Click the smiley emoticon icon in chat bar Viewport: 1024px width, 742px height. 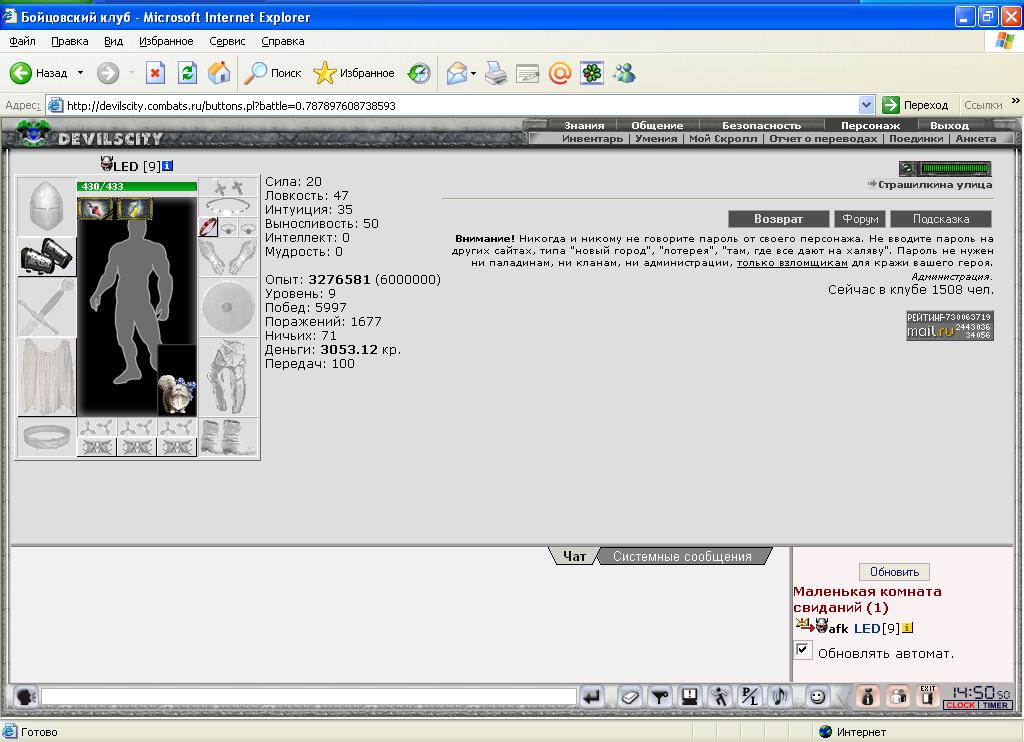(x=816, y=697)
